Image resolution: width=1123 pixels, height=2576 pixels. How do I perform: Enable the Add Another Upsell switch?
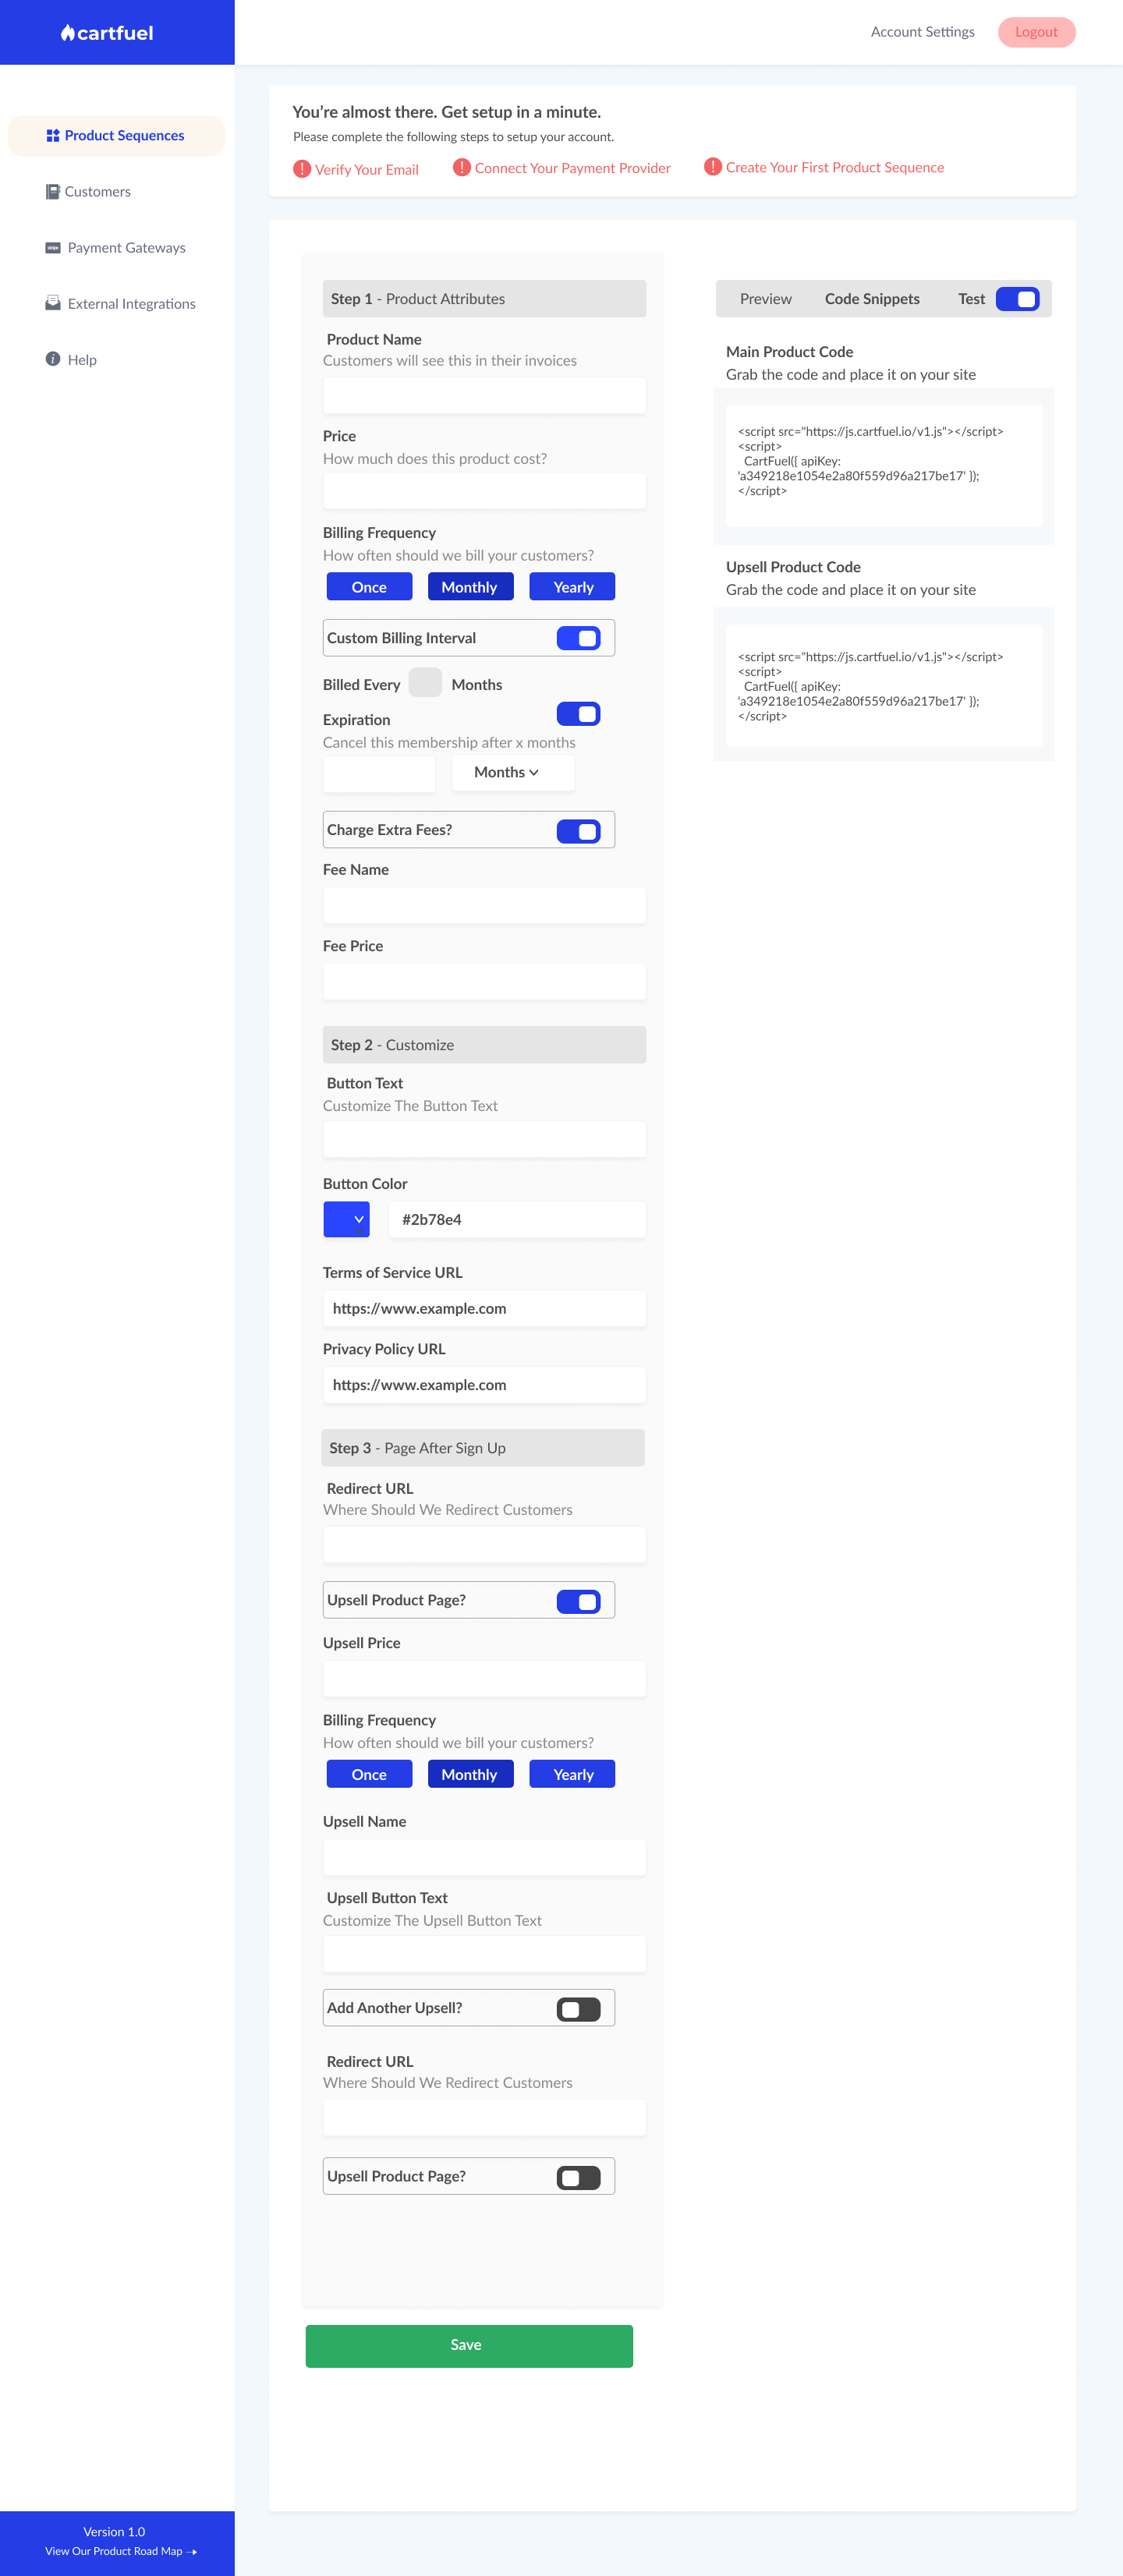coord(578,2009)
